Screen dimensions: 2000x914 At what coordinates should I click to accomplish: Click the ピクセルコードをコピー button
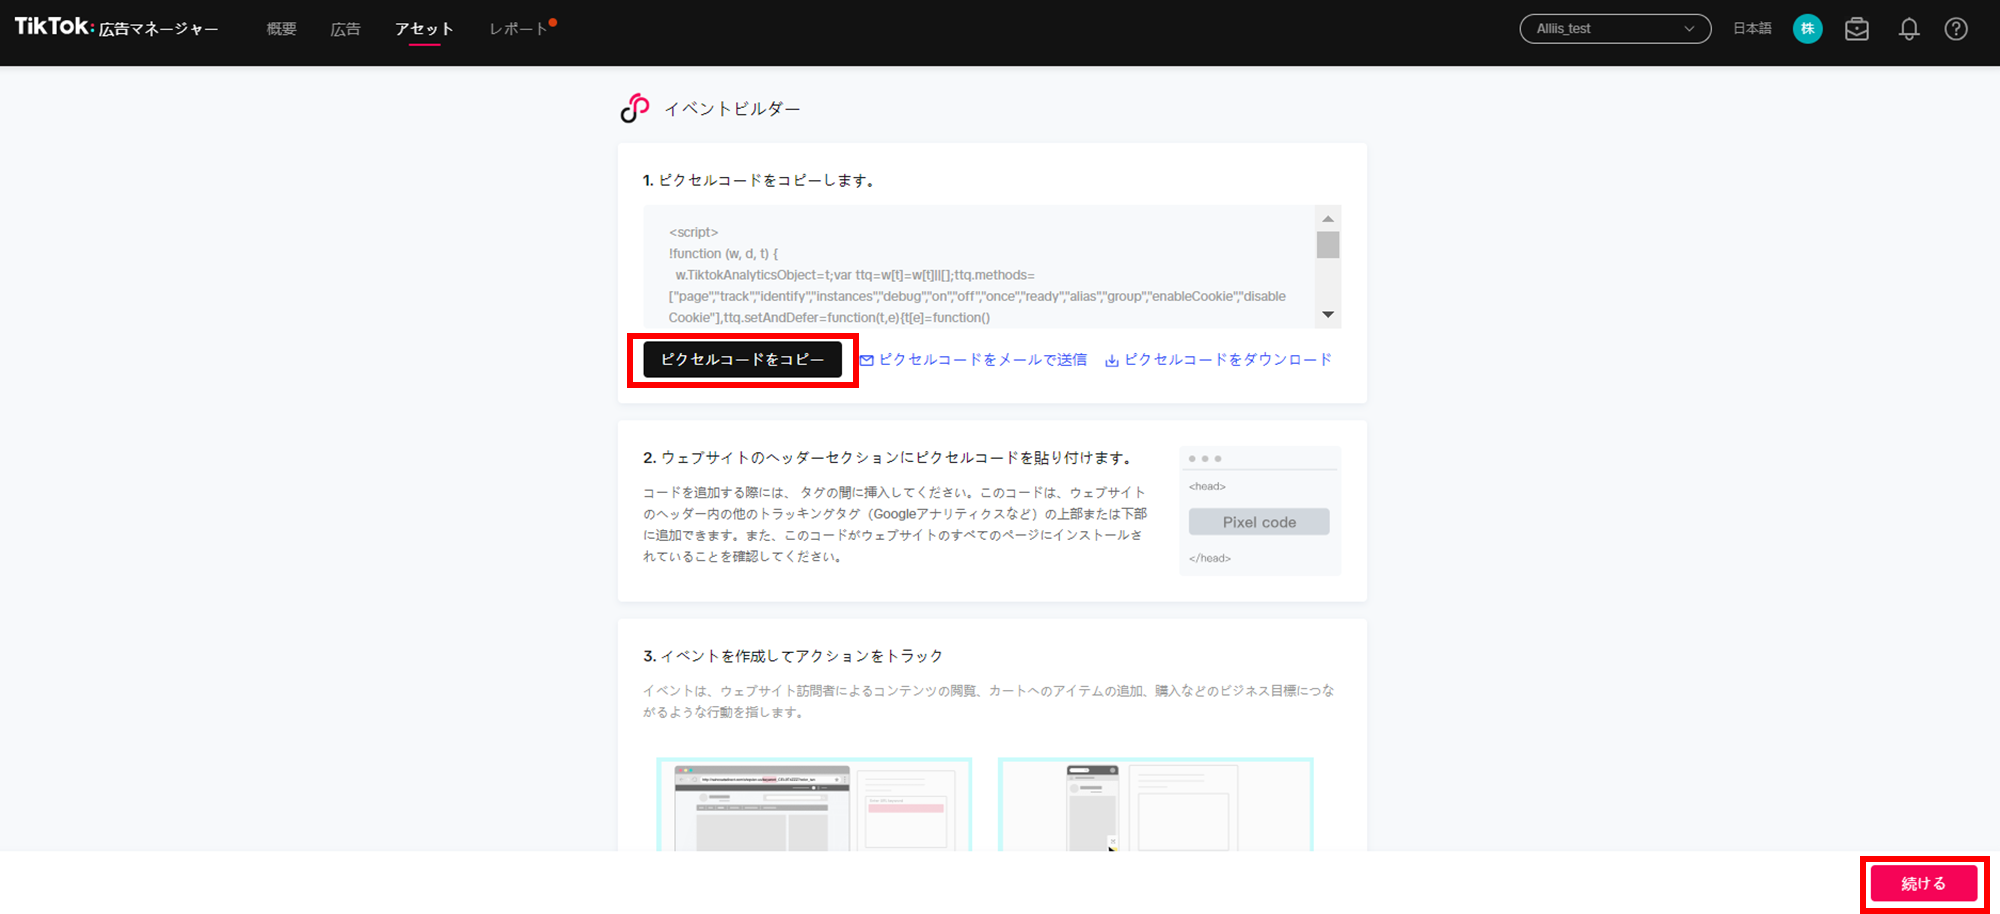tap(742, 360)
